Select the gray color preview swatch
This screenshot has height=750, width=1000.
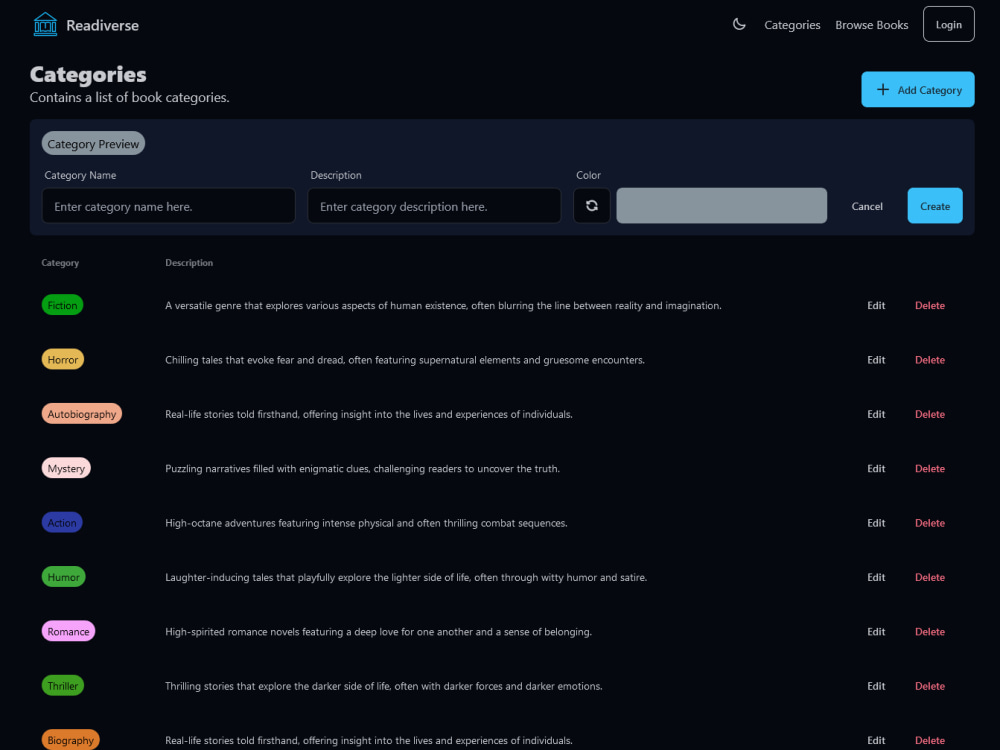pyautogui.click(x=721, y=205)
